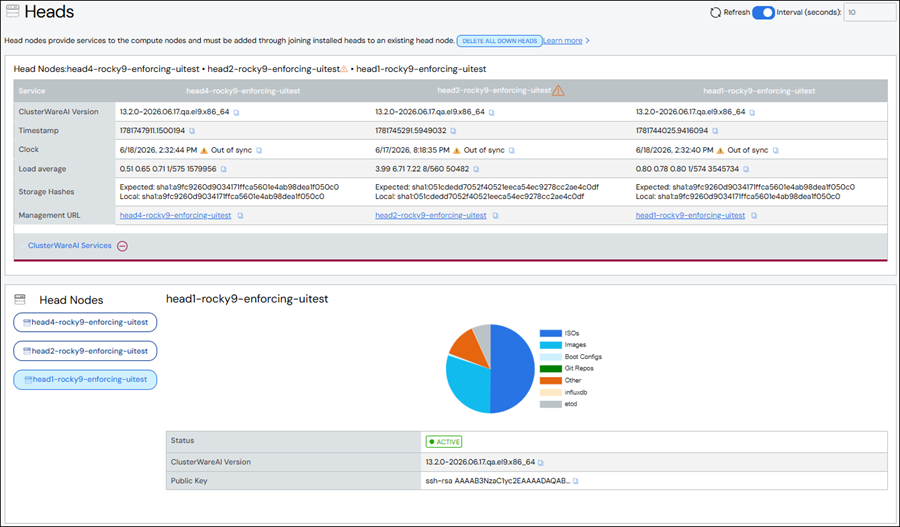Select head4-rocky9-enforcing-uitest in Head Nodes list
Viewport: 900px width, 527px height.
point(85,323)
